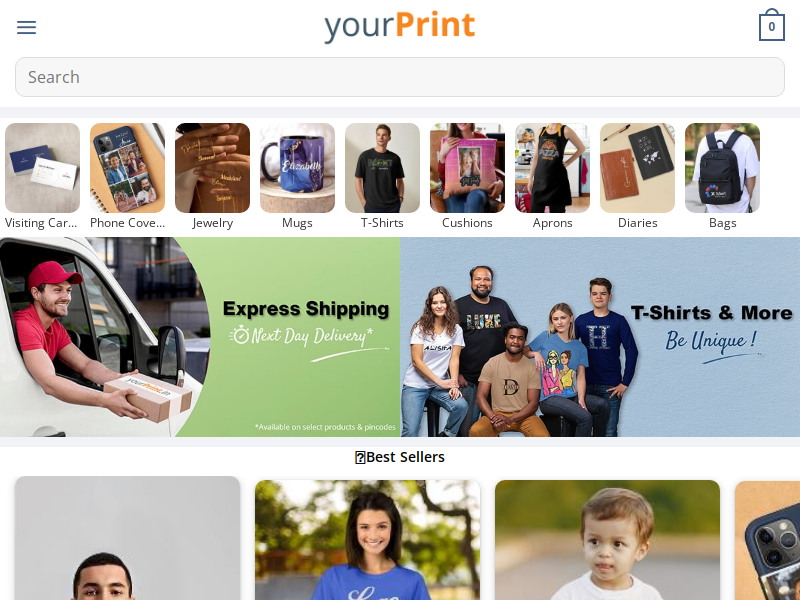Open the Mugs category

coord(297,177)
